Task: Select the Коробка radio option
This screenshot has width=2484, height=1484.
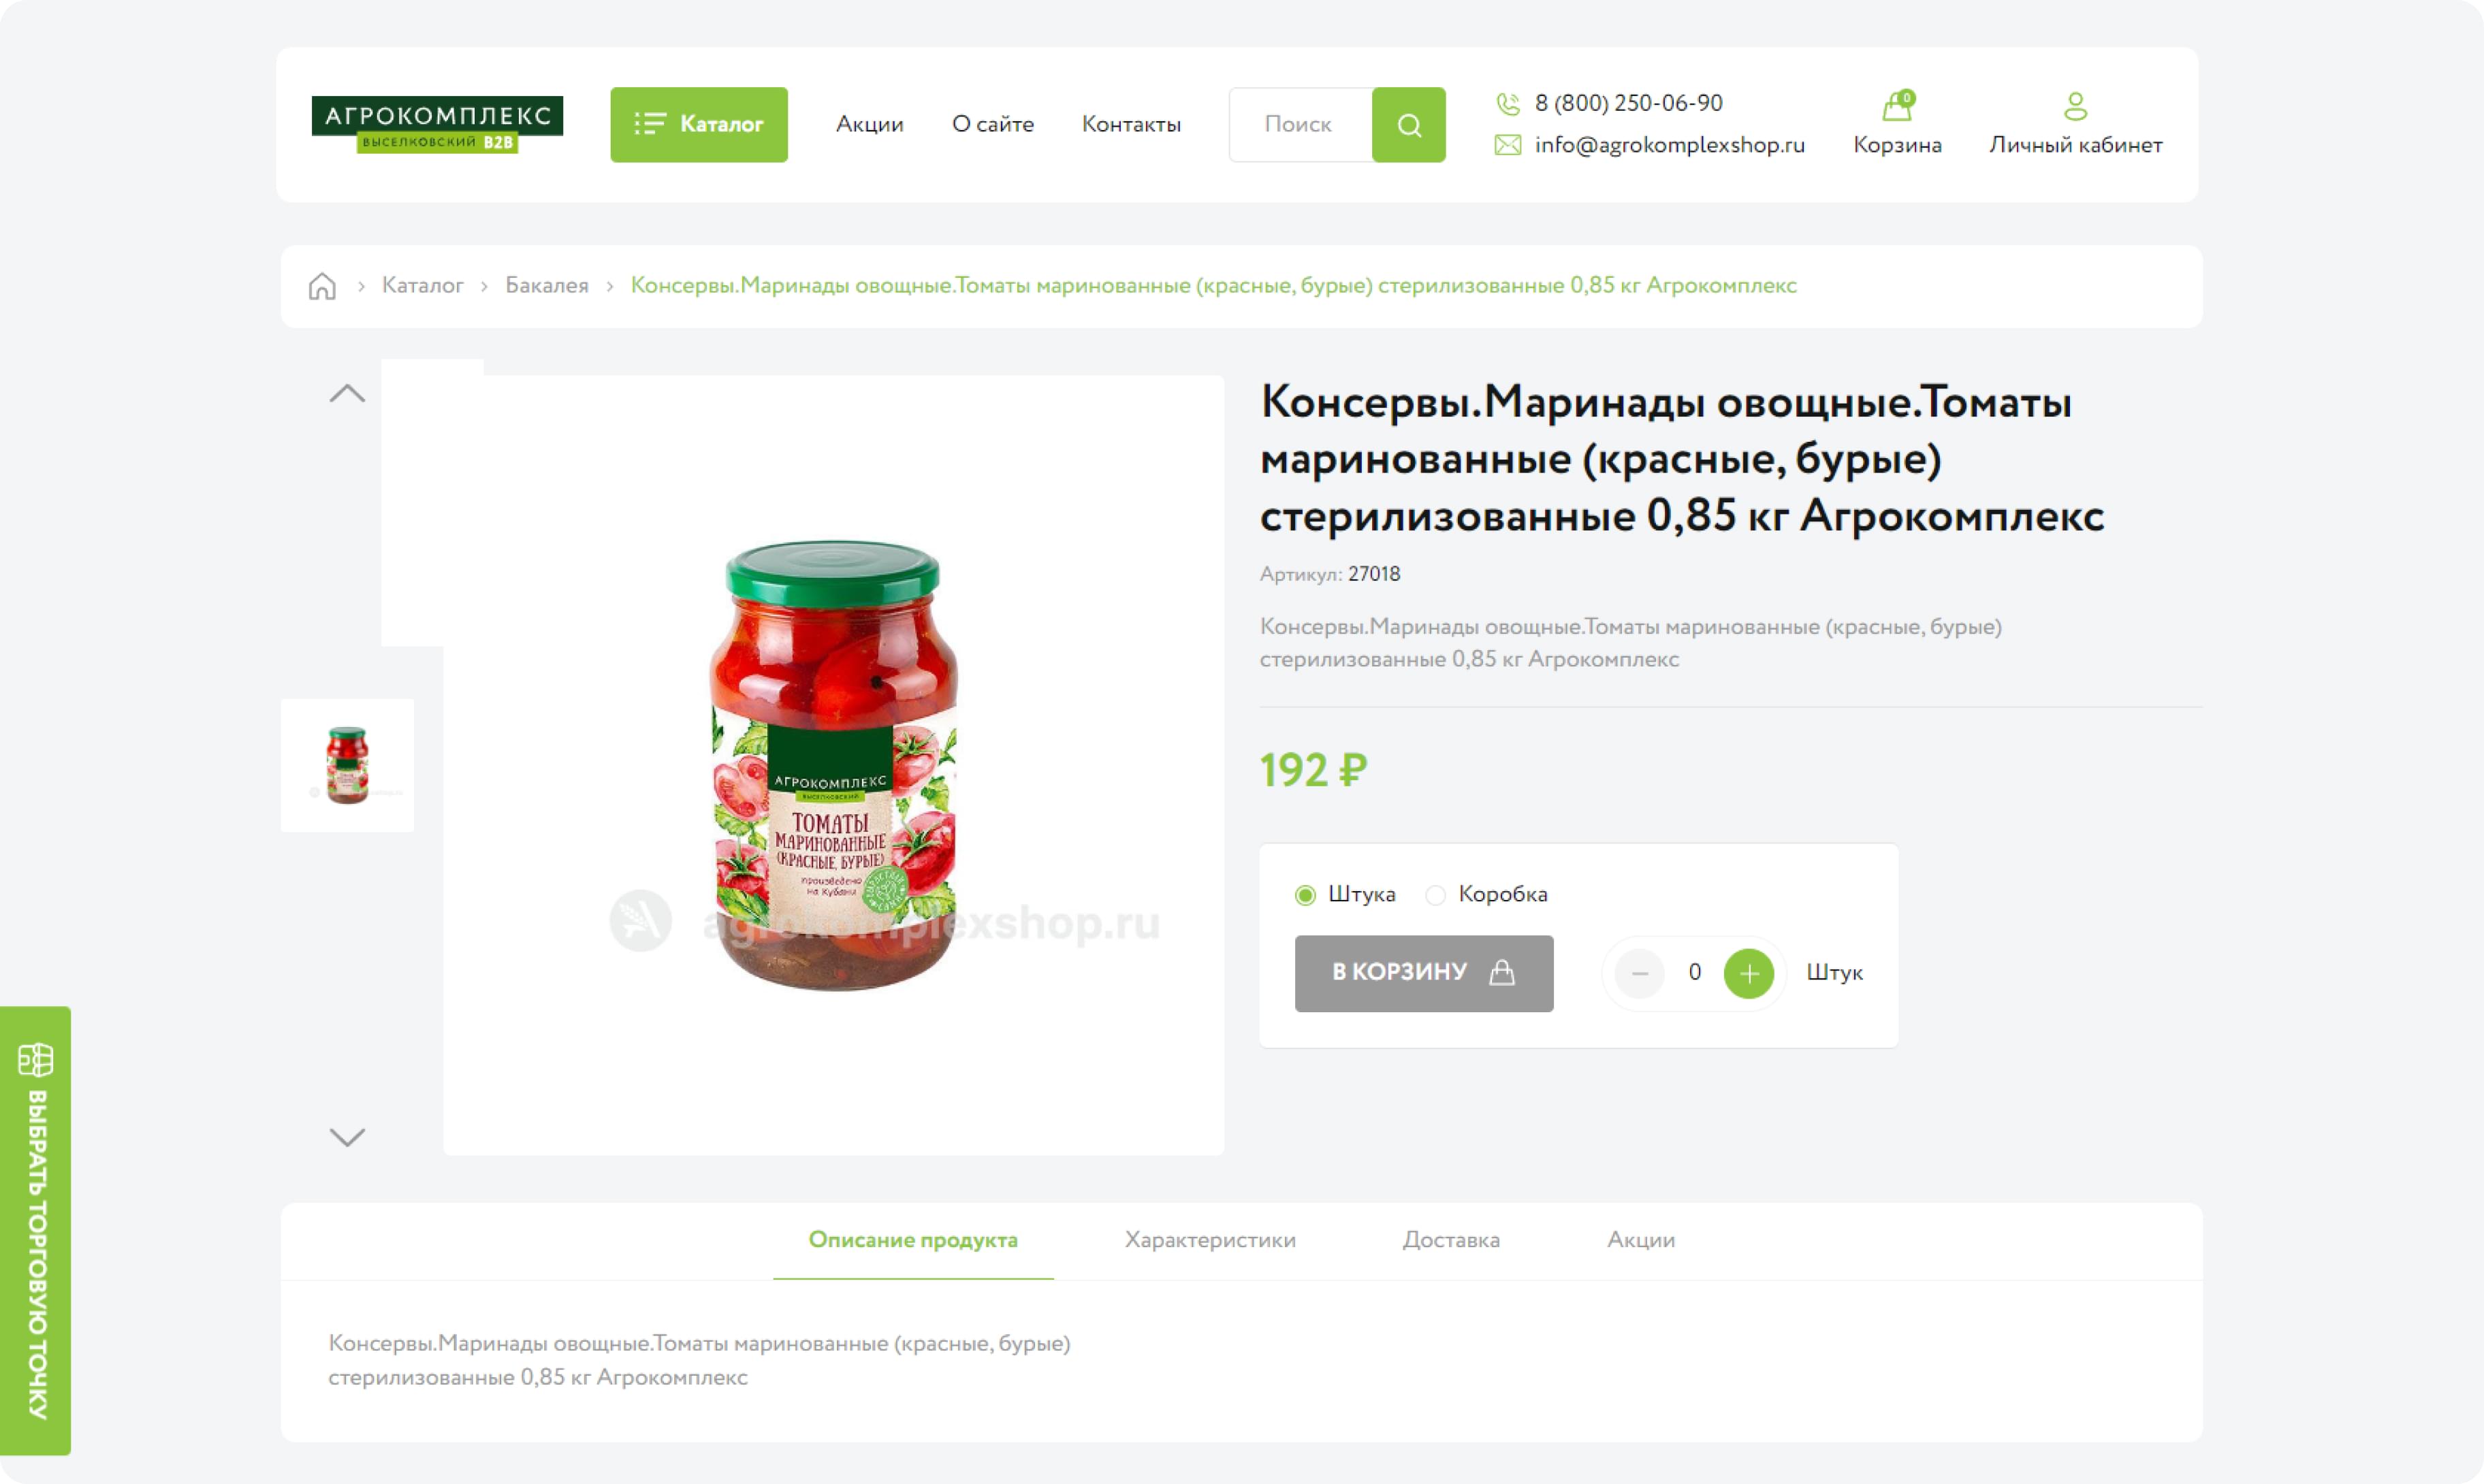Action: [1435, 895]
